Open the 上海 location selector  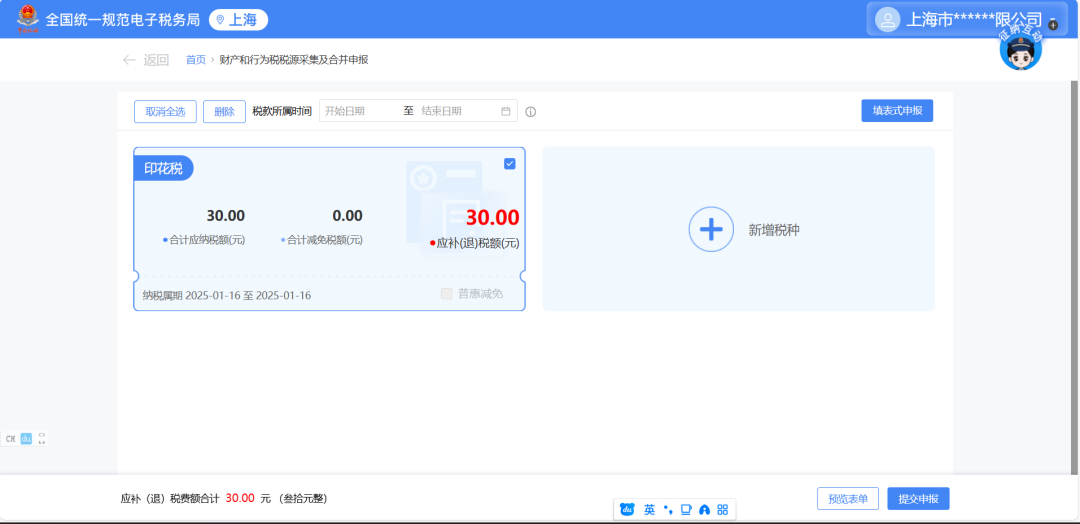tap(238, 20)
